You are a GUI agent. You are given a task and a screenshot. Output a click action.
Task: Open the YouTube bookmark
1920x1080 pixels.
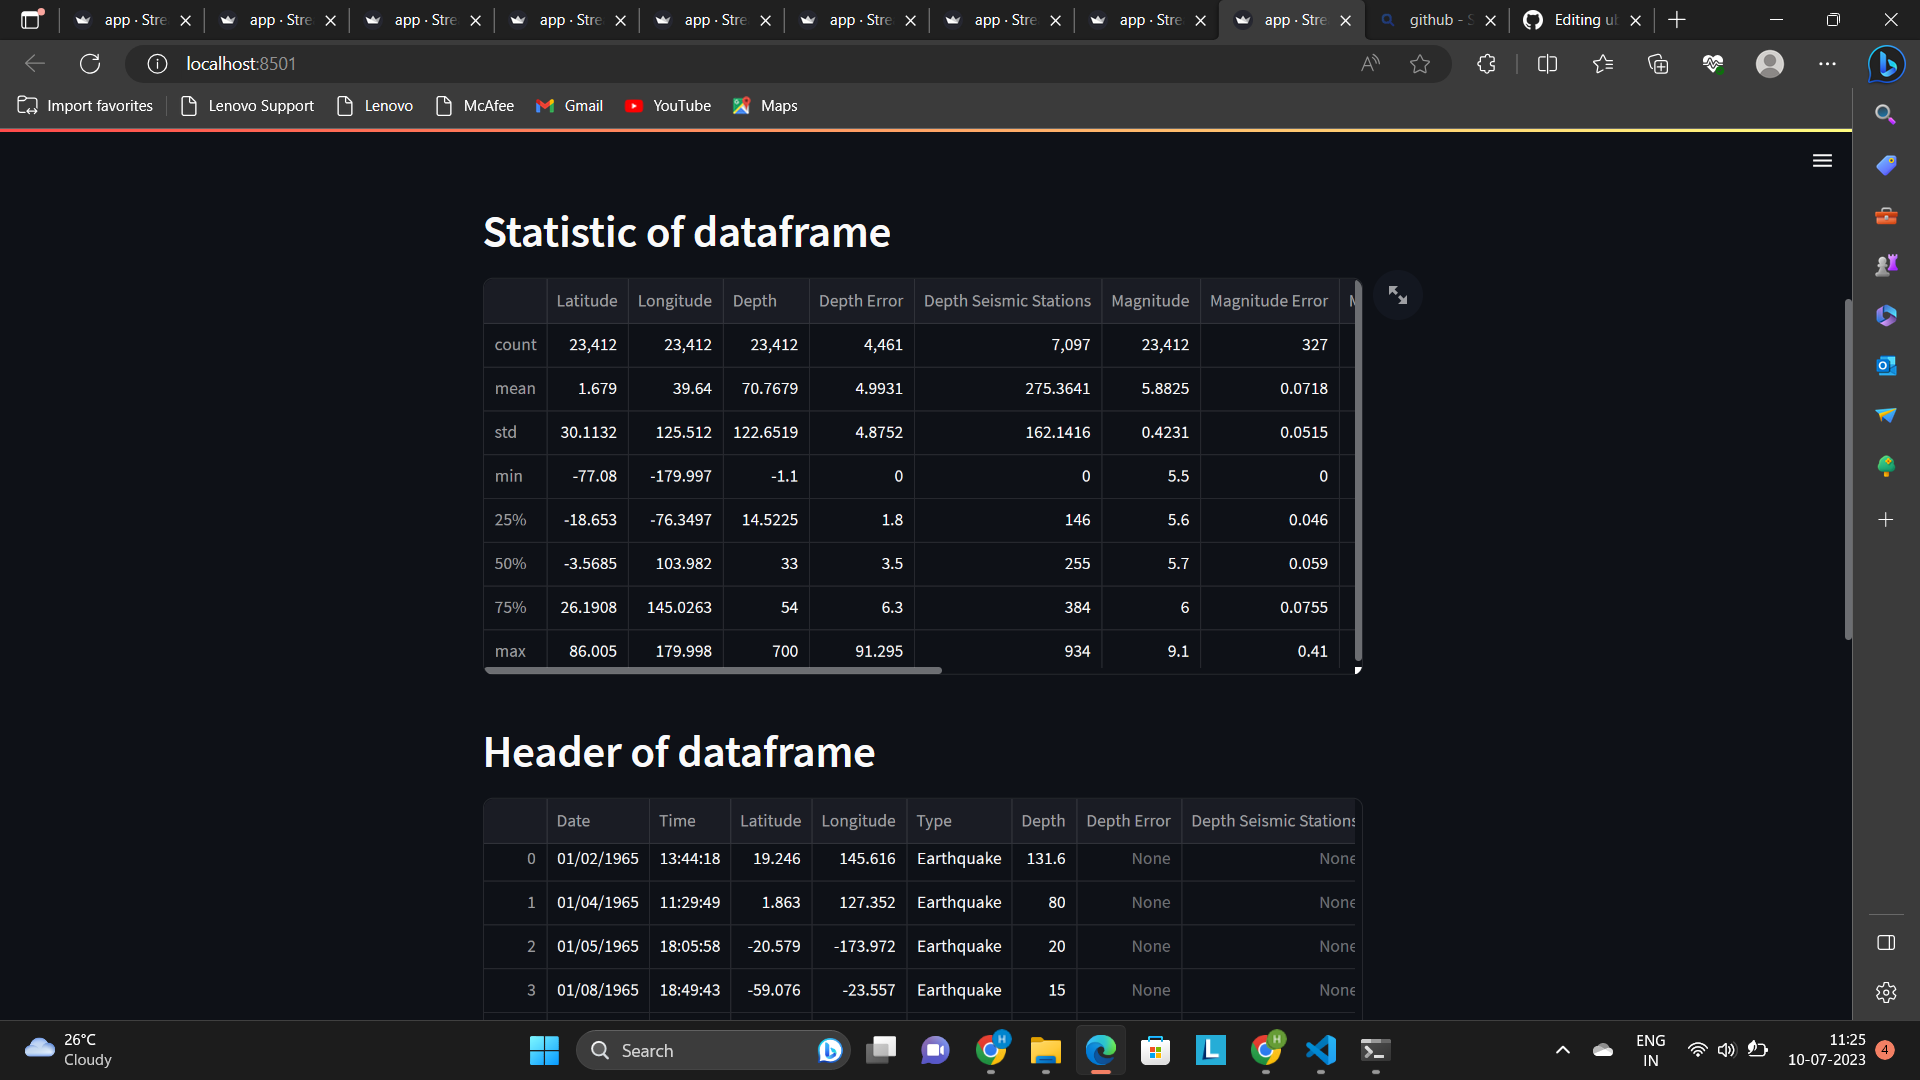pos(668,106)
